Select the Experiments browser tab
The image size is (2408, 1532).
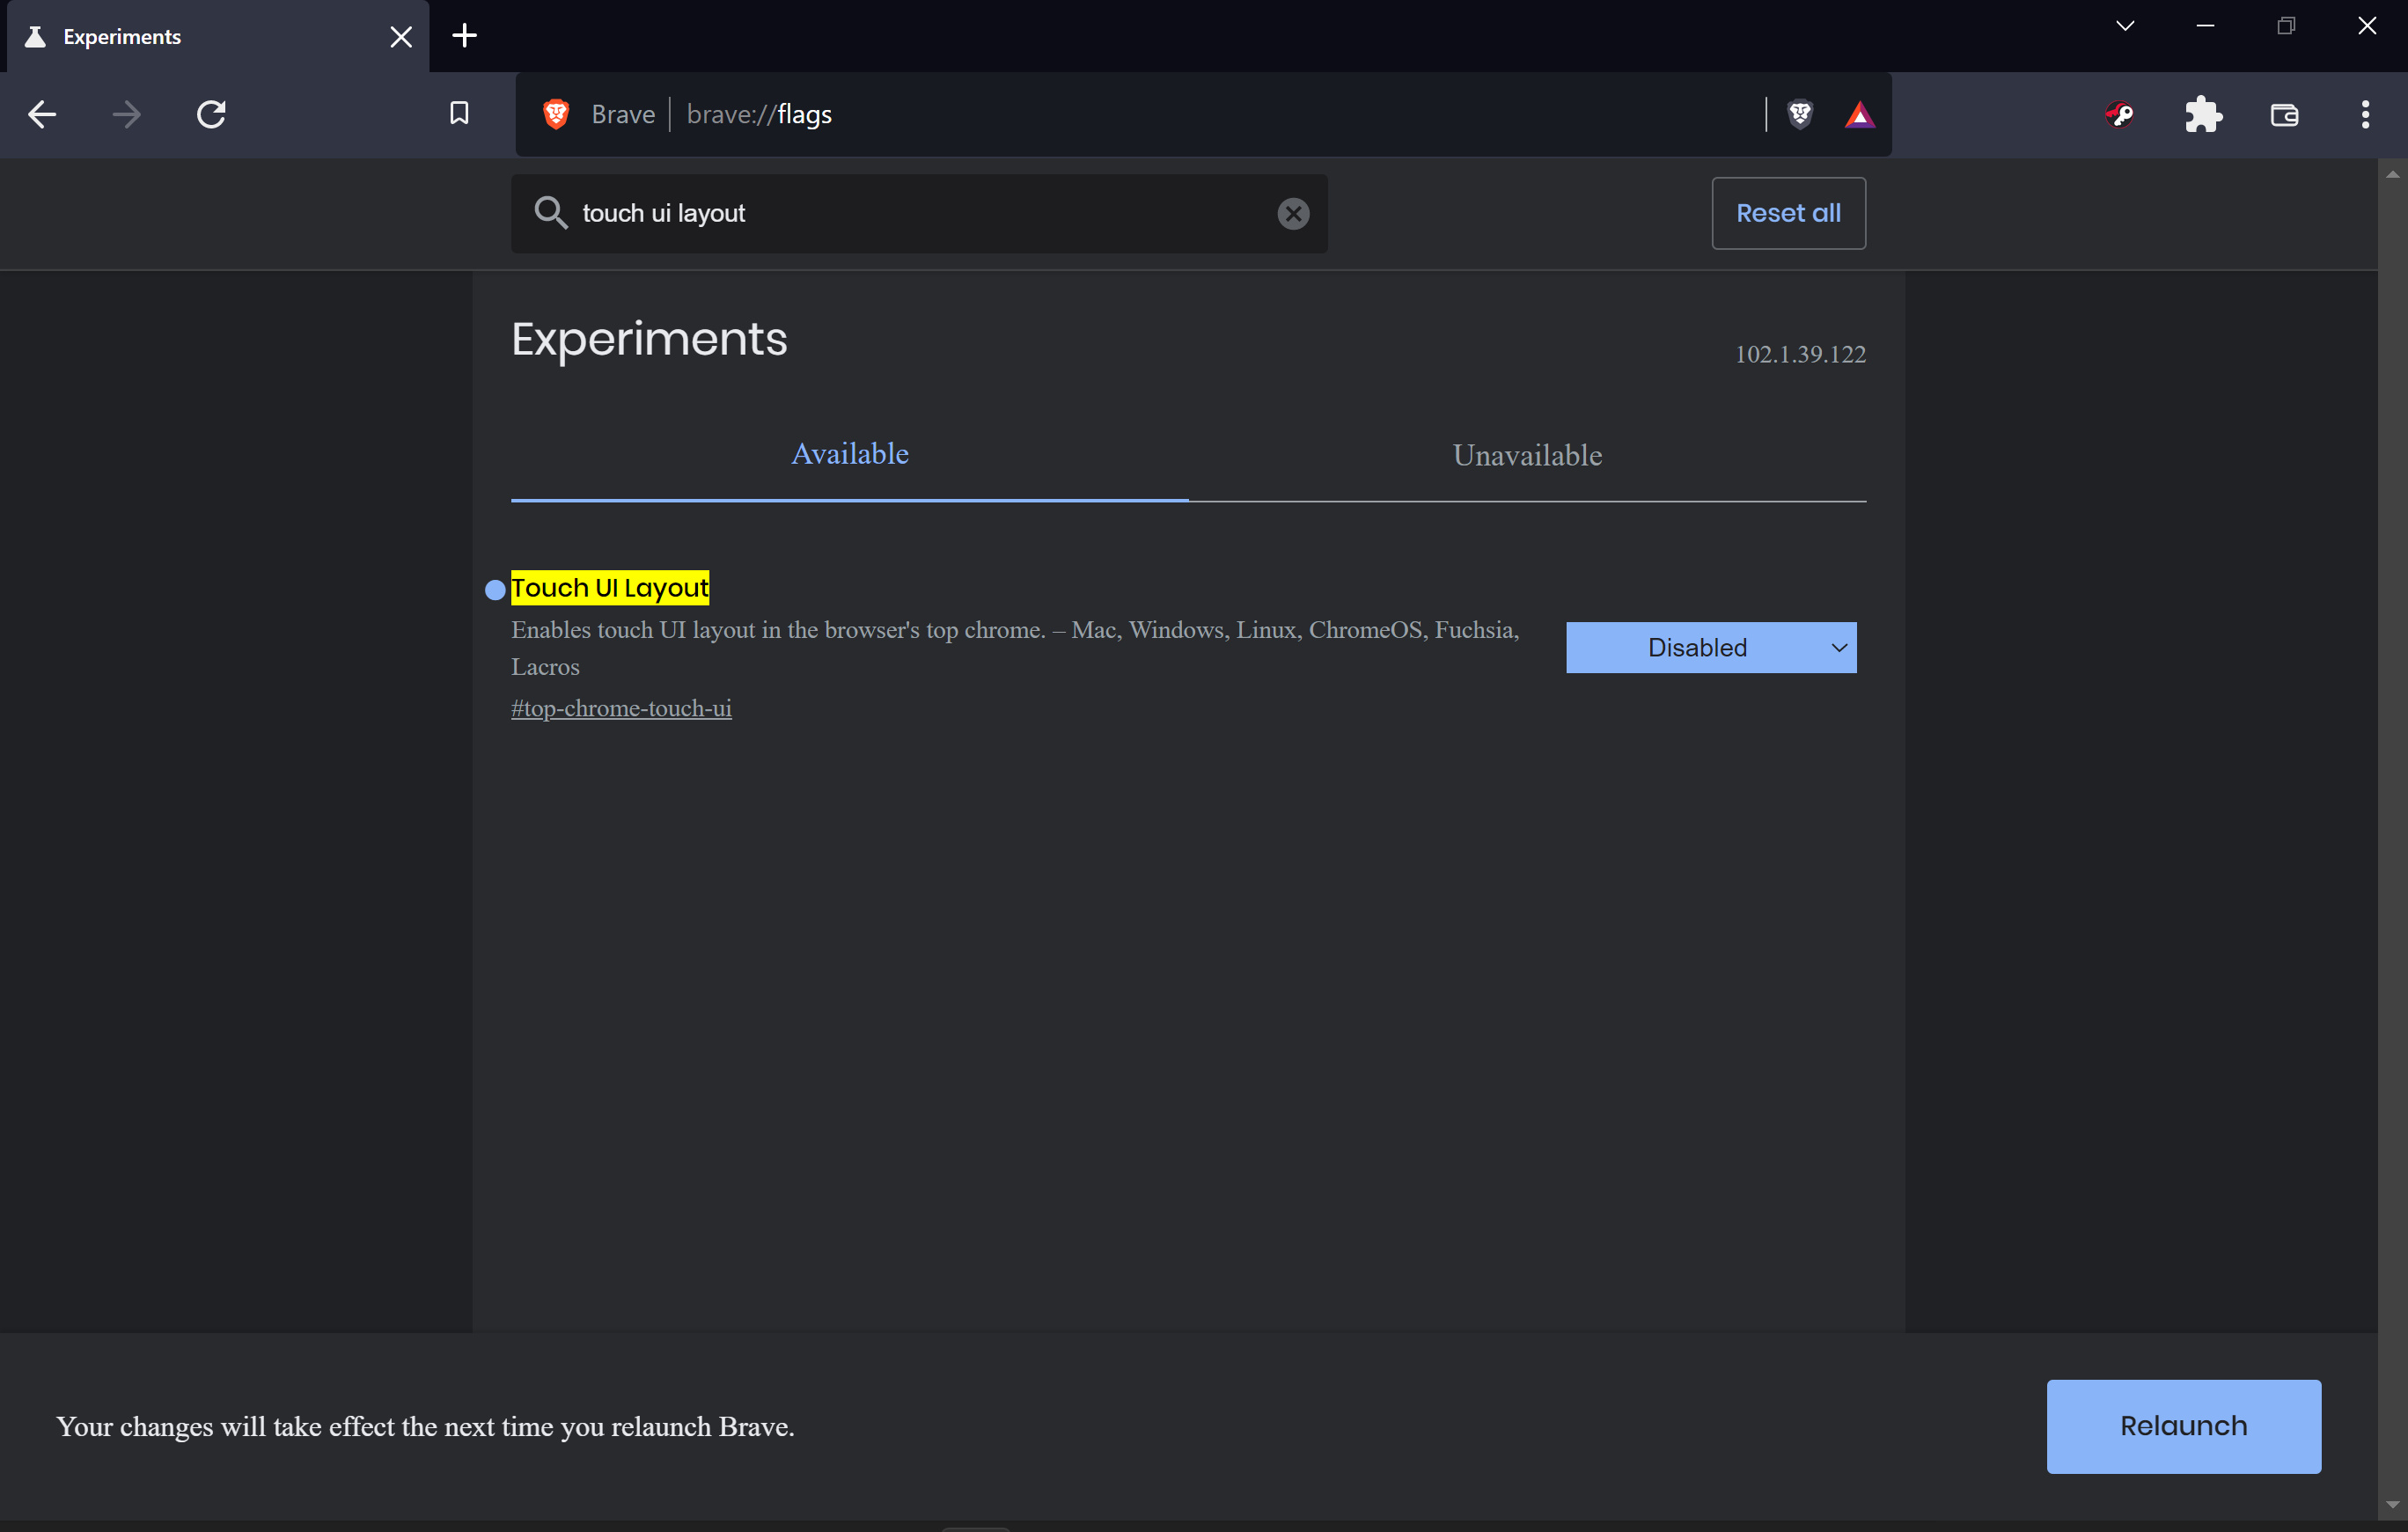218,37
